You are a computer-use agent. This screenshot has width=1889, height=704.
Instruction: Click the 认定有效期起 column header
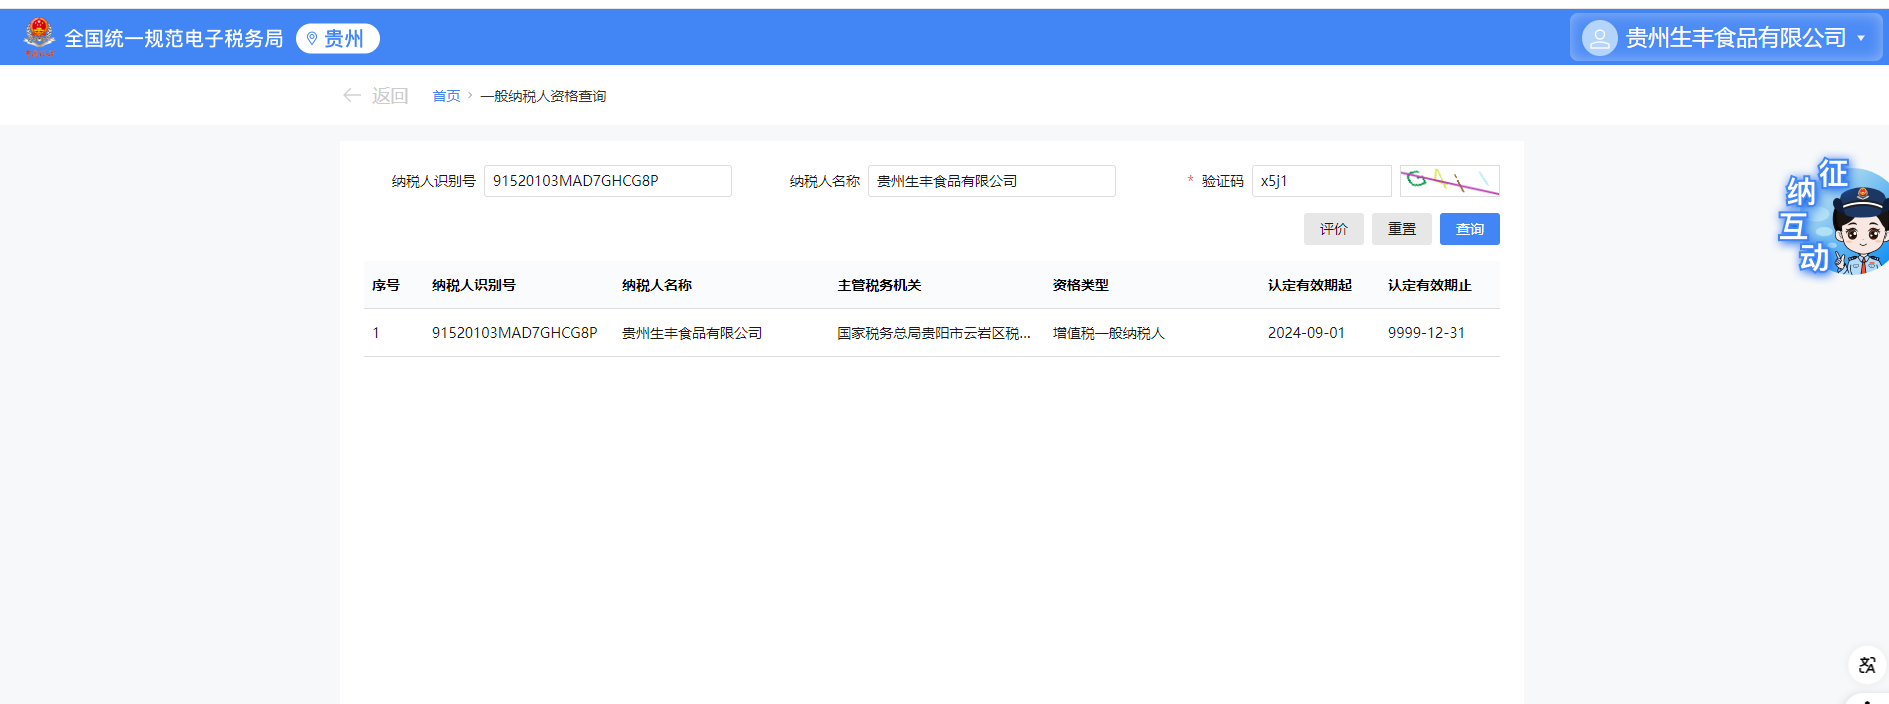click(1309, 285)
